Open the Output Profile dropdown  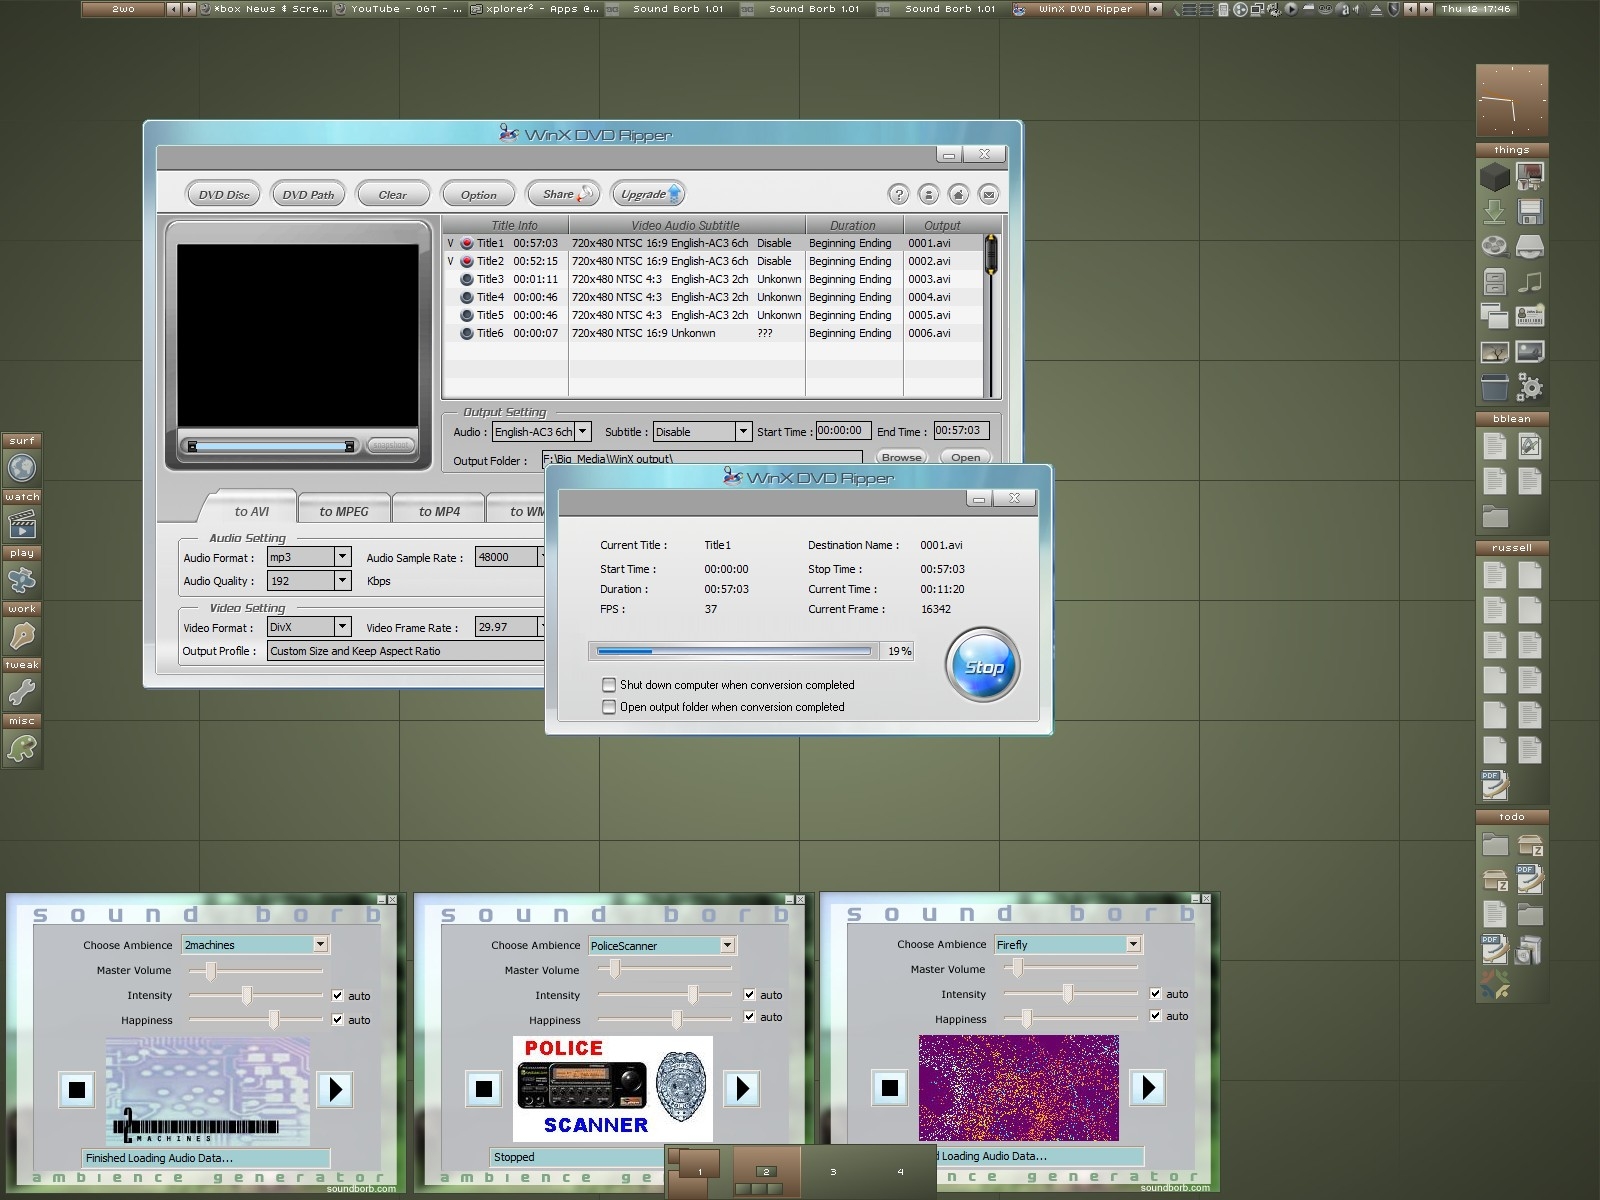point(406,651)
